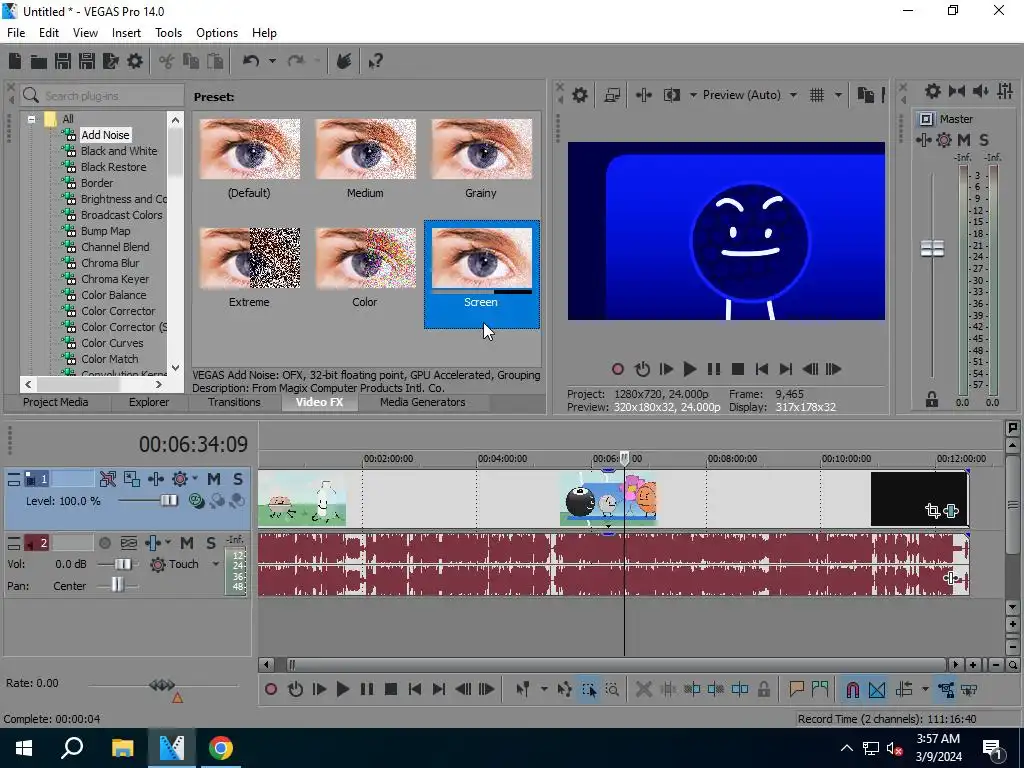Click Event Pan/Crop icon on black clip
Screen dimensions: 1024x768
point(933,511)
